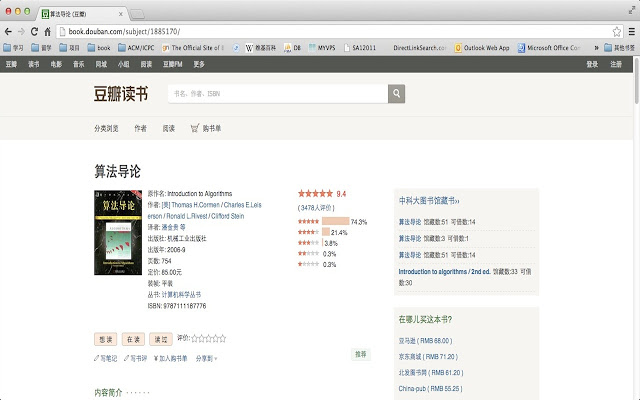Open the 其他书签 folder
Image resolution: width=640 pixels, height=400 pixels.
[620, 48]
